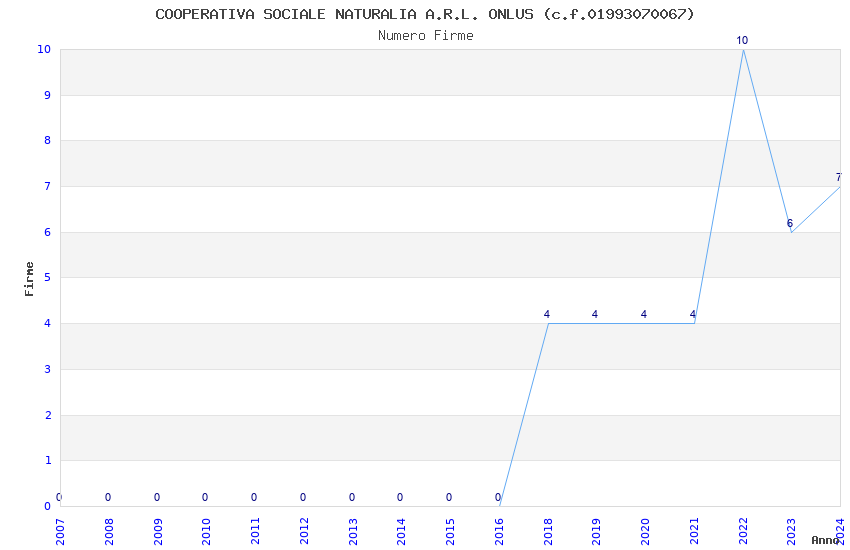Click y-axis tick label 2
The height and width of the screenshot is (550, 850).
click(48, 415)
